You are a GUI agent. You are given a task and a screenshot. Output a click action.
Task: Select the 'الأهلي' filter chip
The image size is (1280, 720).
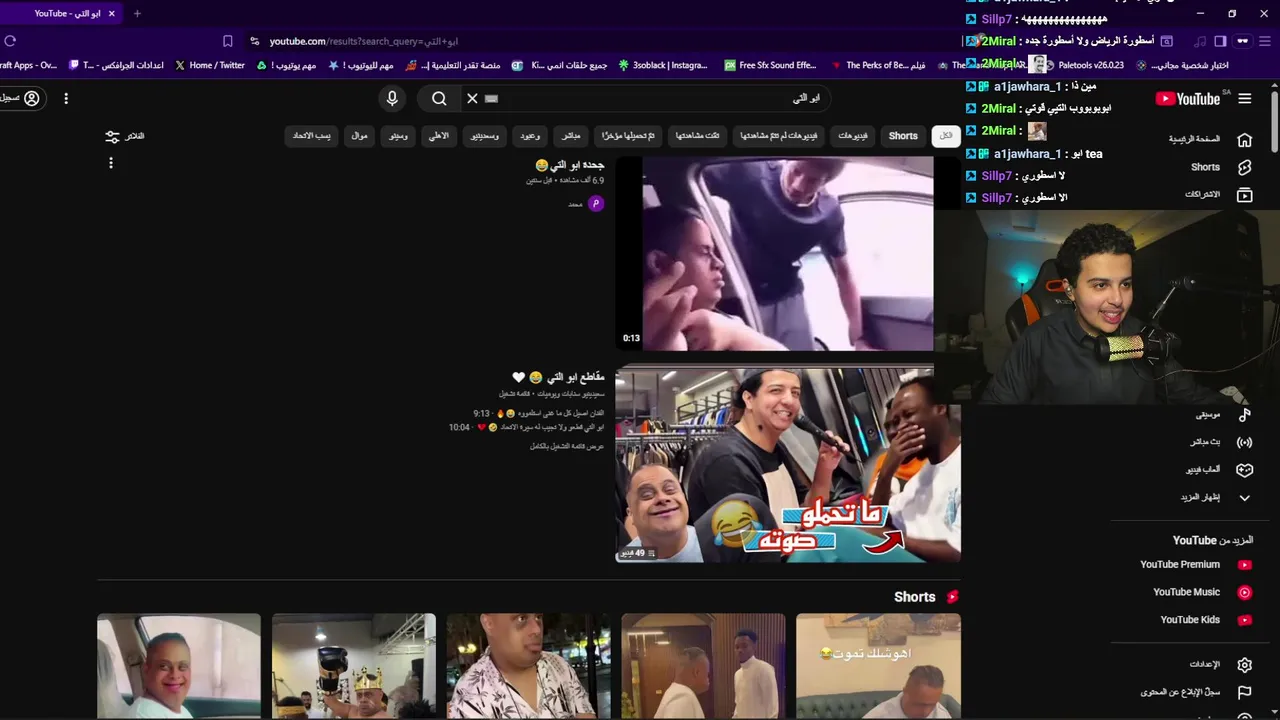(439, 136)
